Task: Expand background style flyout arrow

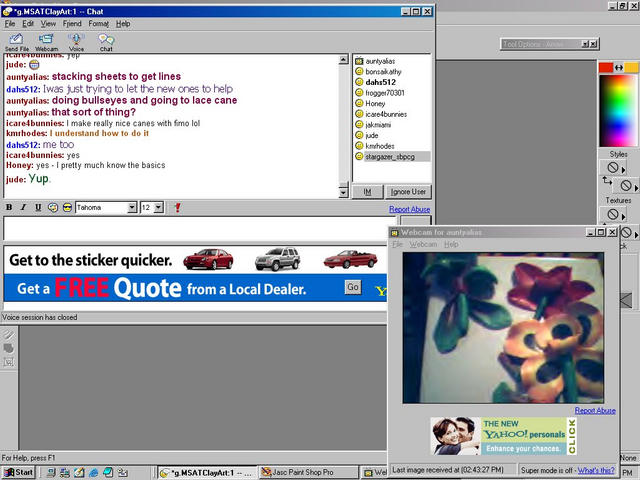Action: click(636, 188)
